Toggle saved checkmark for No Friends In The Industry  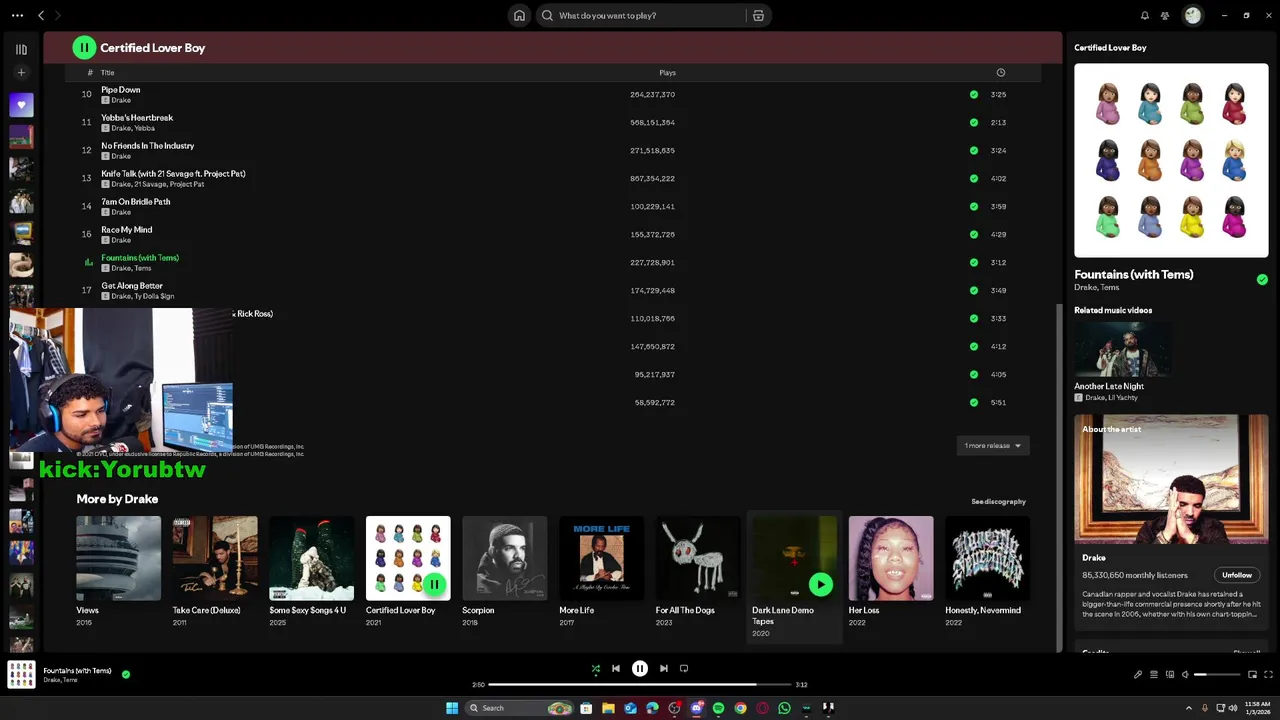[974, 150]
